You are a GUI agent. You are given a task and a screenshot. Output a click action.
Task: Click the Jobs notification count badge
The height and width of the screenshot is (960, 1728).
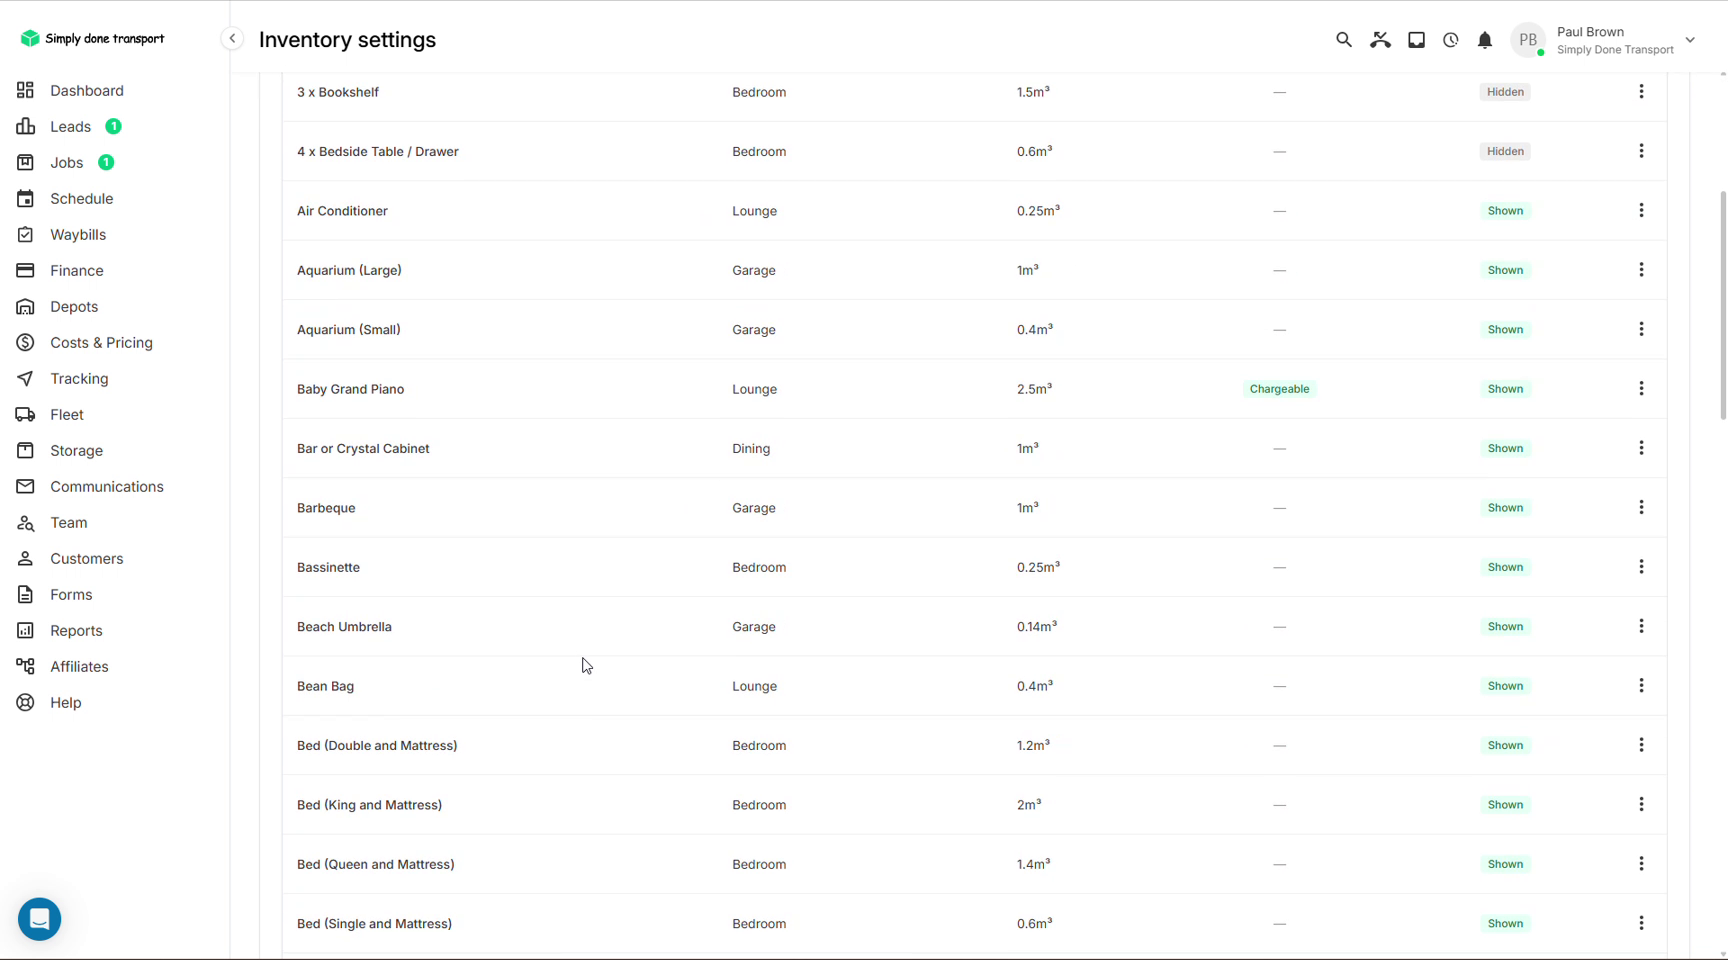coord(106,163)
